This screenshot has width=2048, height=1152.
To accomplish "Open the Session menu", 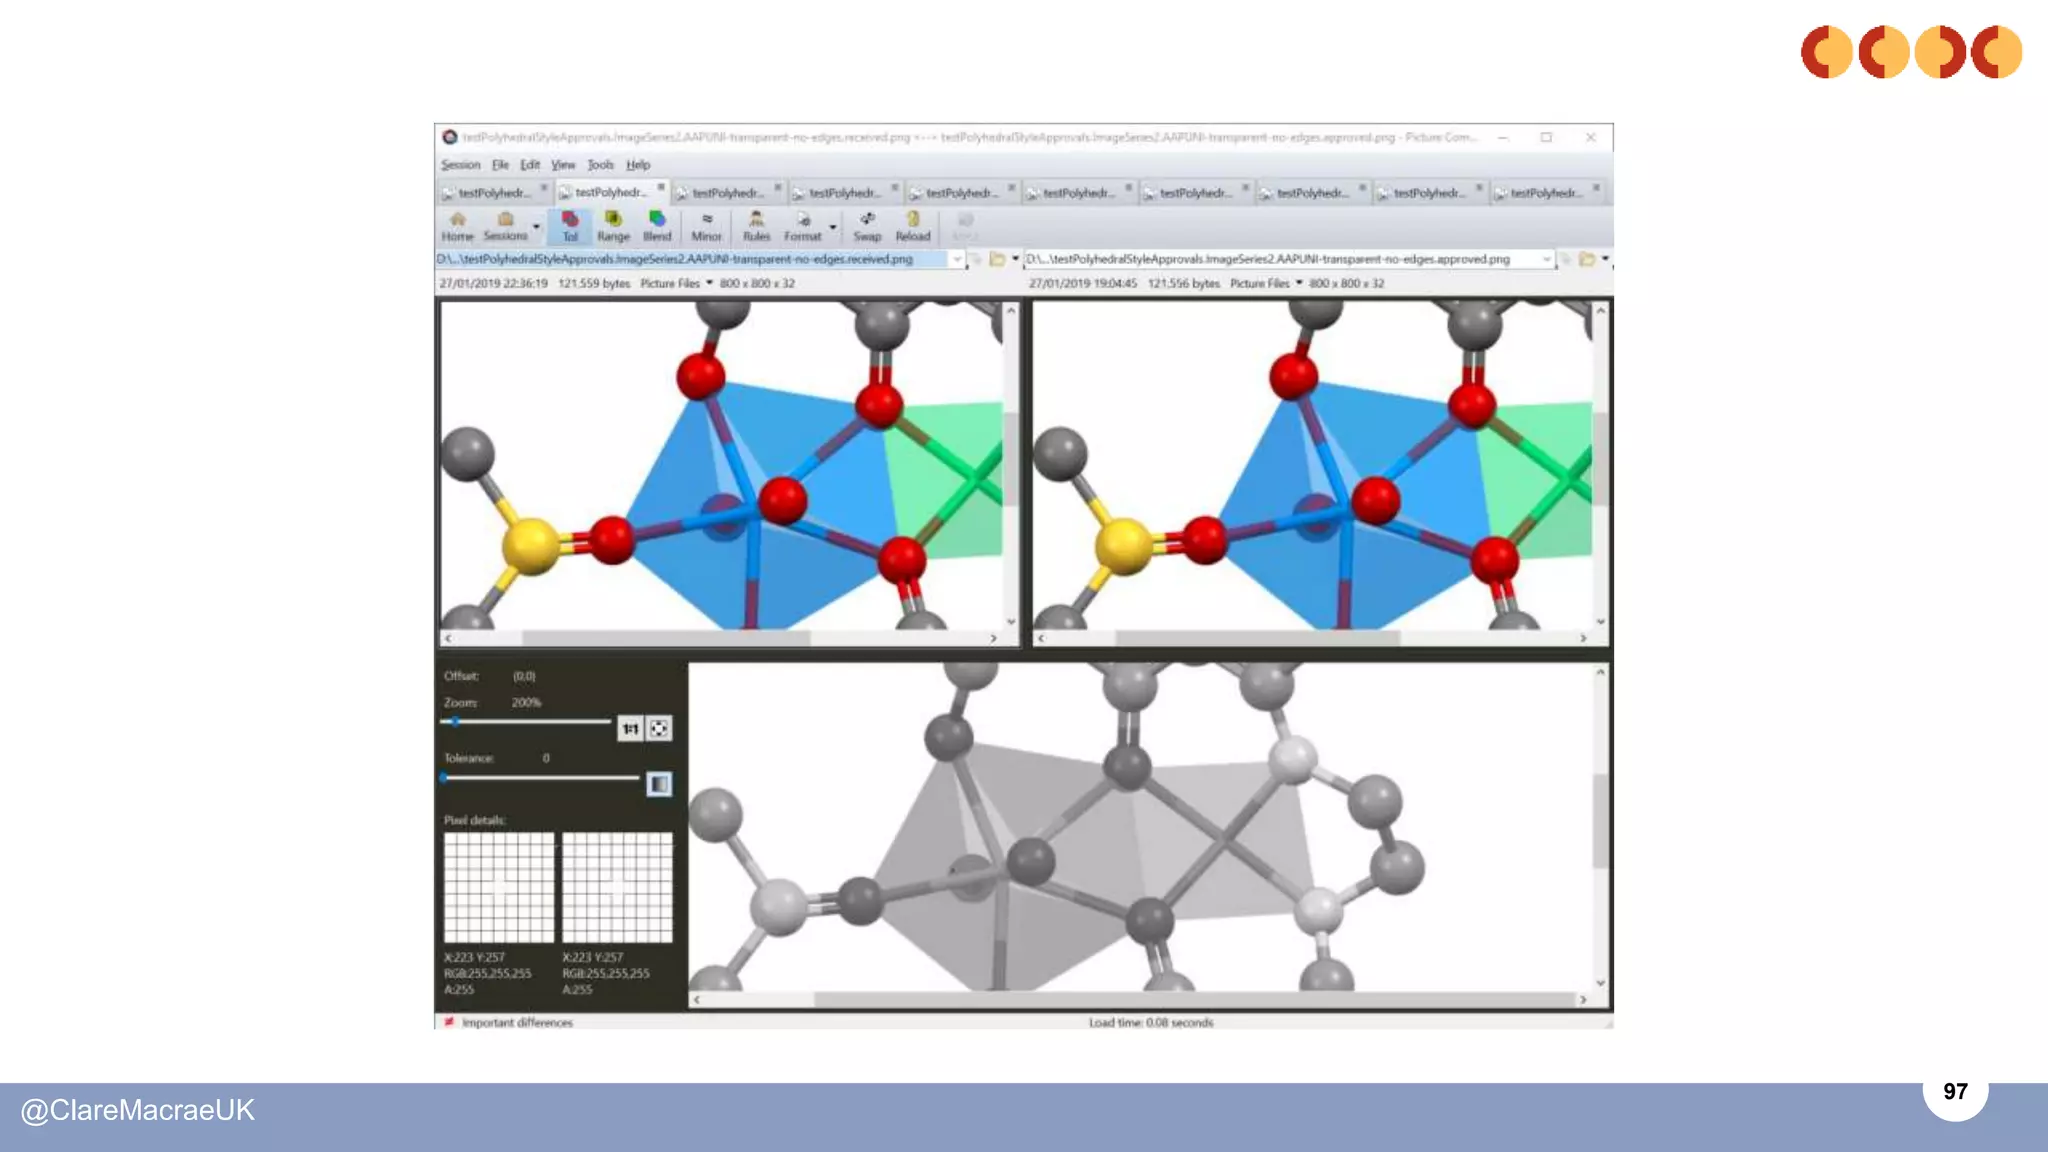I will coord(460,165).
